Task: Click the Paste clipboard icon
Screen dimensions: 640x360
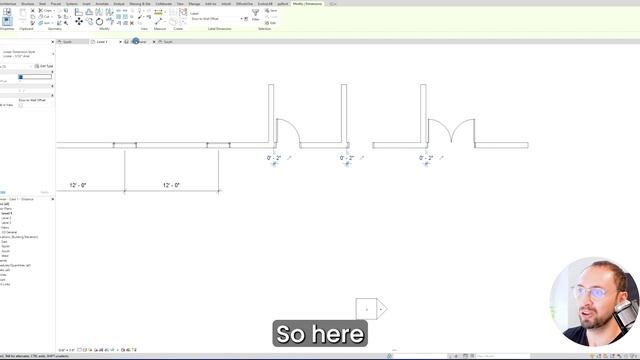Action: tap(23, 14)
